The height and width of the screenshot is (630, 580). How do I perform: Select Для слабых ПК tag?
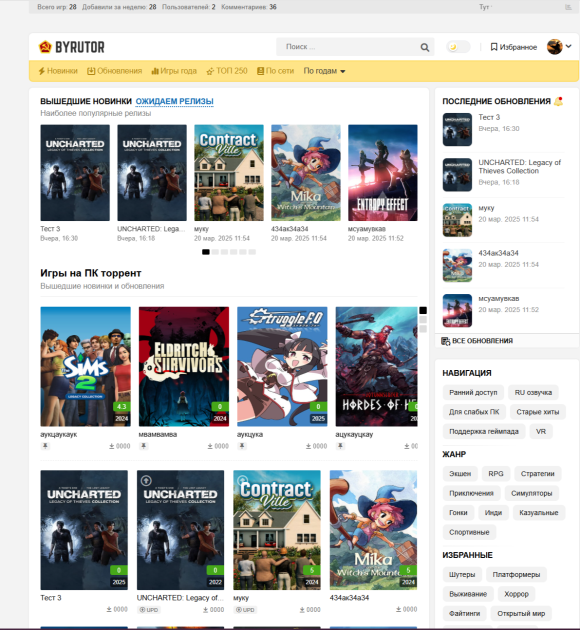tap(474, 412)
